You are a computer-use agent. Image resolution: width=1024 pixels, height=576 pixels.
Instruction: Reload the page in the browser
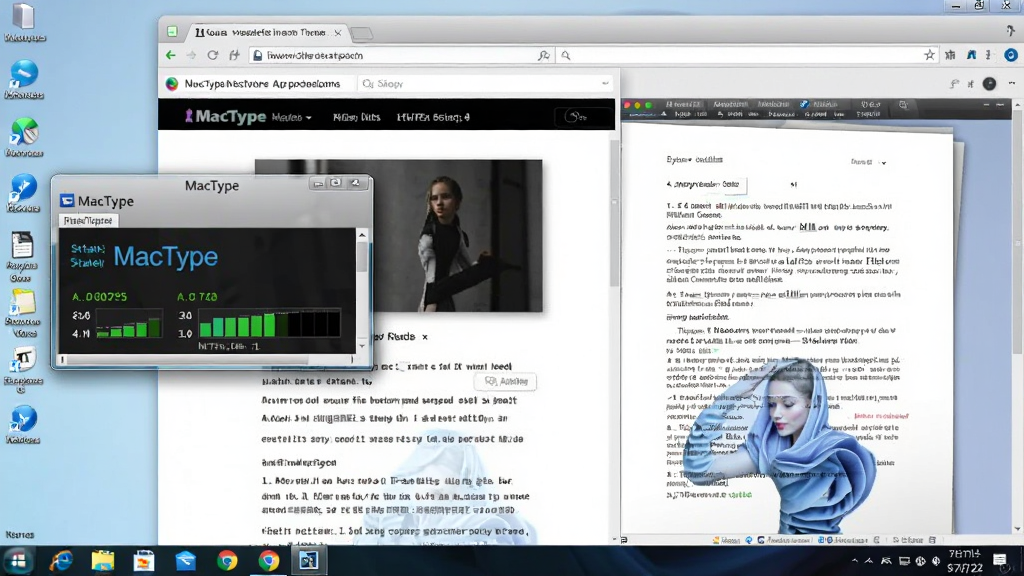[212, 56]
